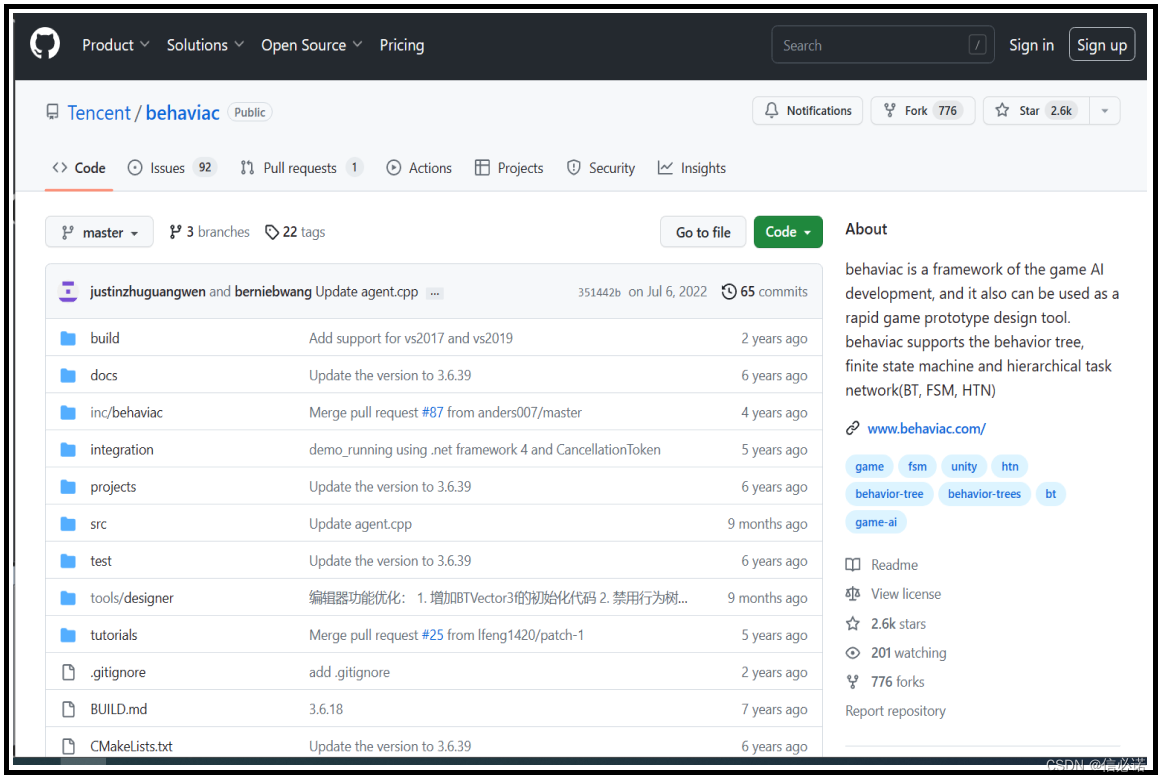Image resolution: width=1162 pixels, height=782 pixels.
Task: Click the star icon beside 2.6k stars
Action: [x=853, y=623]
